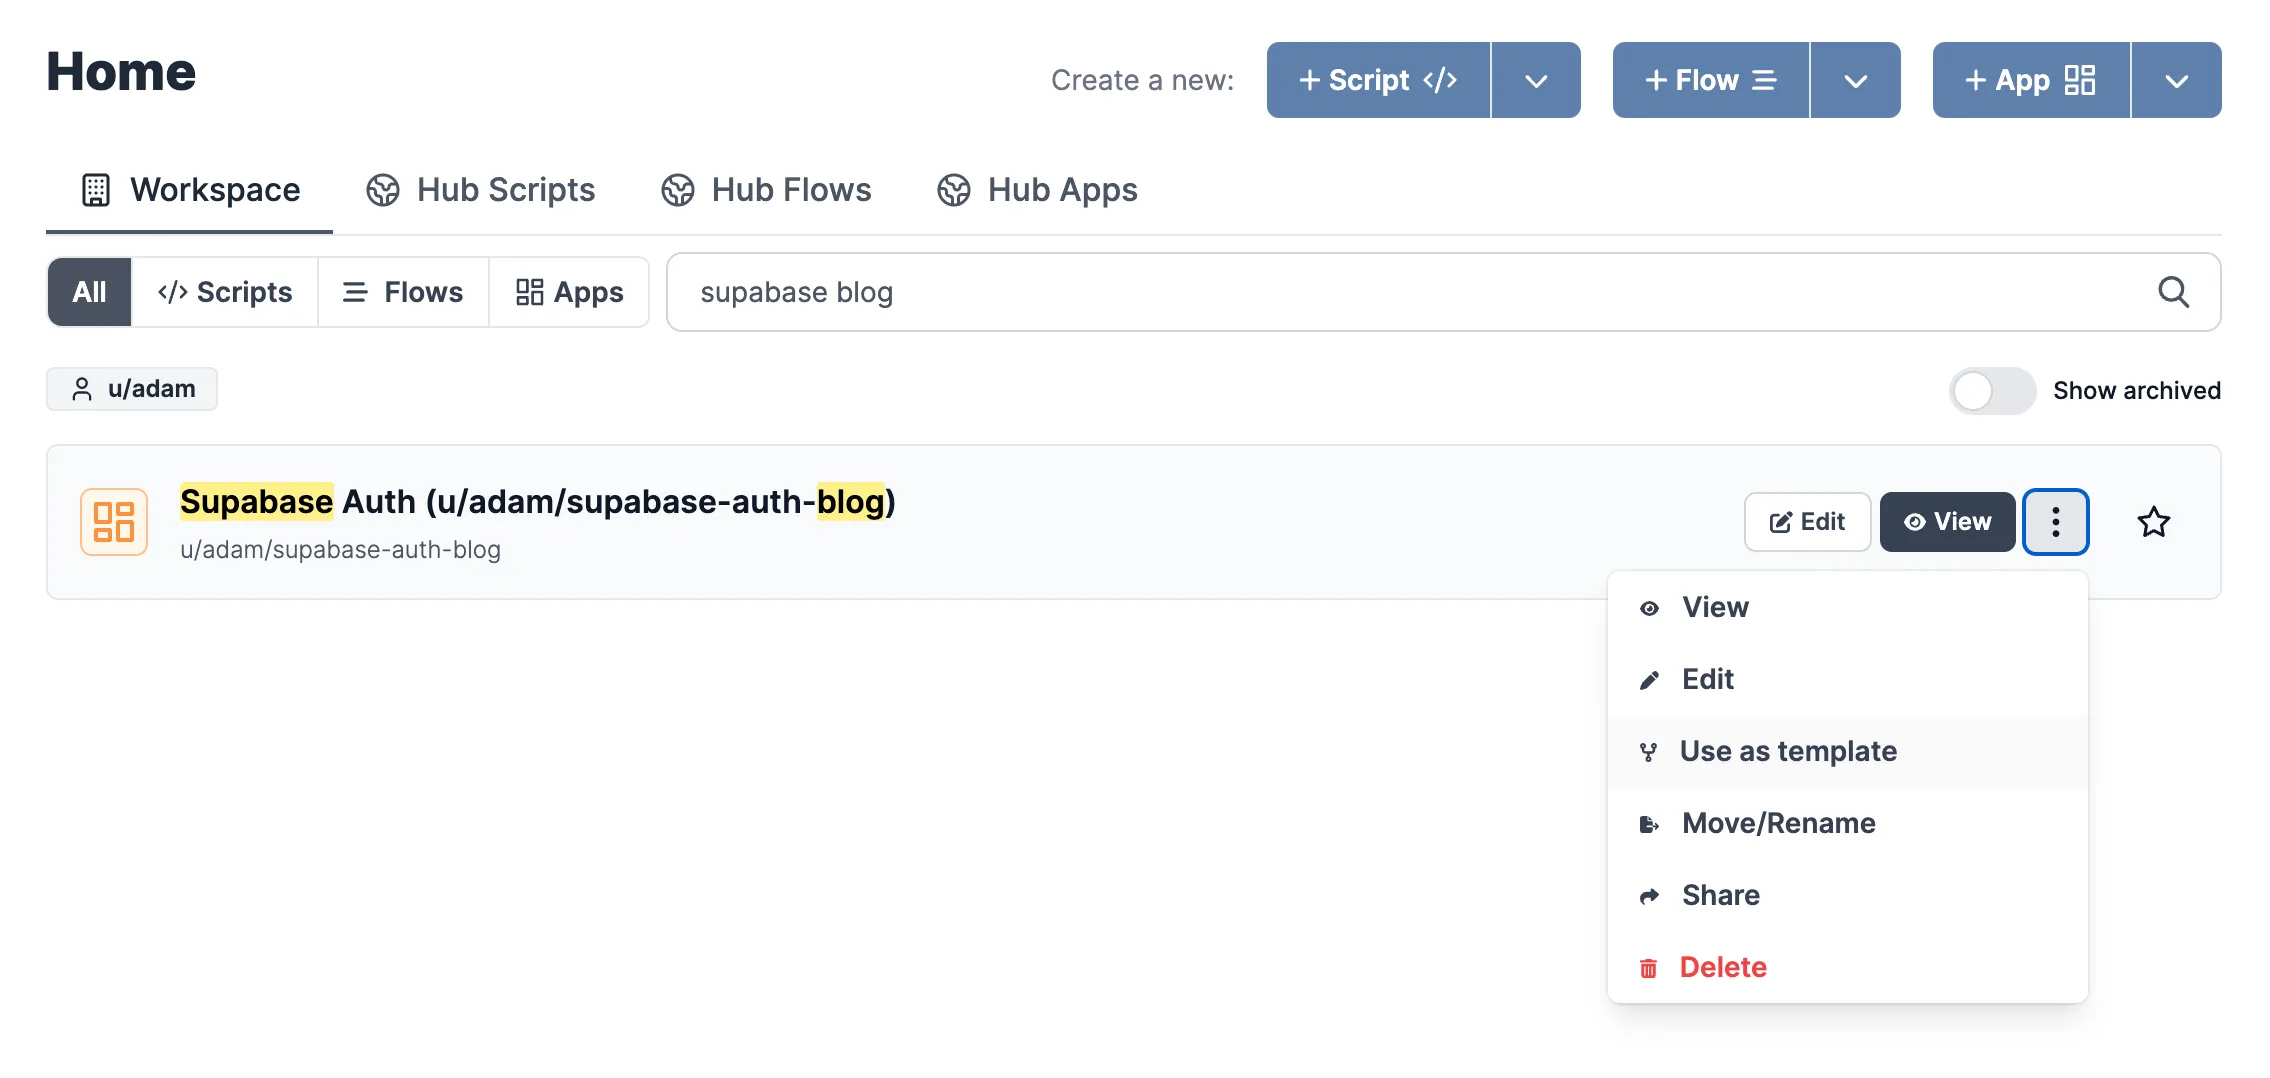Image resolution: width=2270 pixels, height=1078 pixels.
Task: Select Move/Rename in the context menu
Action: coord(1777,823)
